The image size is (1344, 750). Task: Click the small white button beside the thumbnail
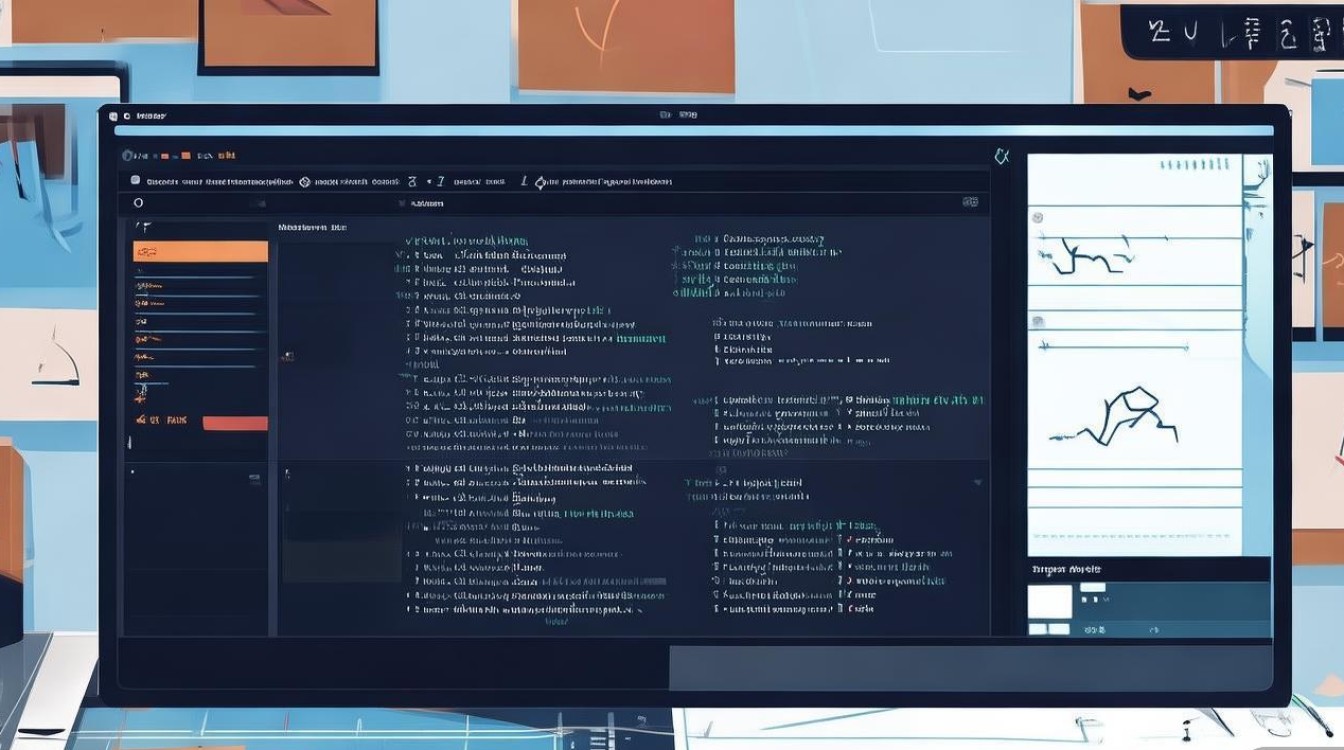click(1093, 588)
